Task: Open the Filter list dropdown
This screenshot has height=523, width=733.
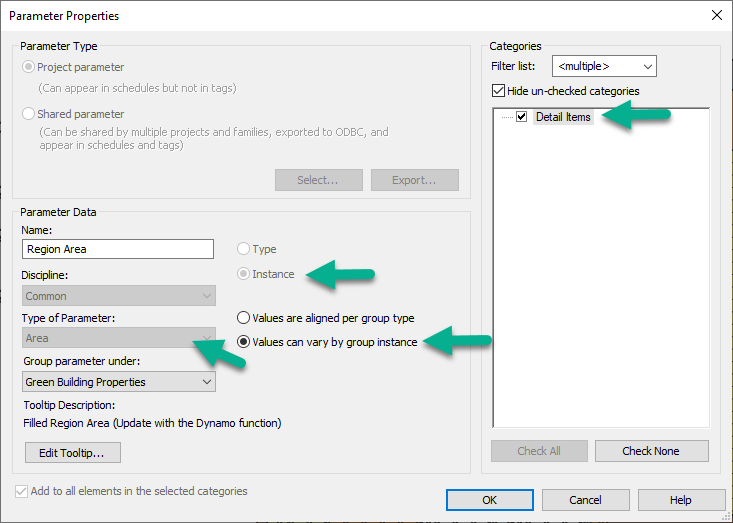Action: point(604,66)
